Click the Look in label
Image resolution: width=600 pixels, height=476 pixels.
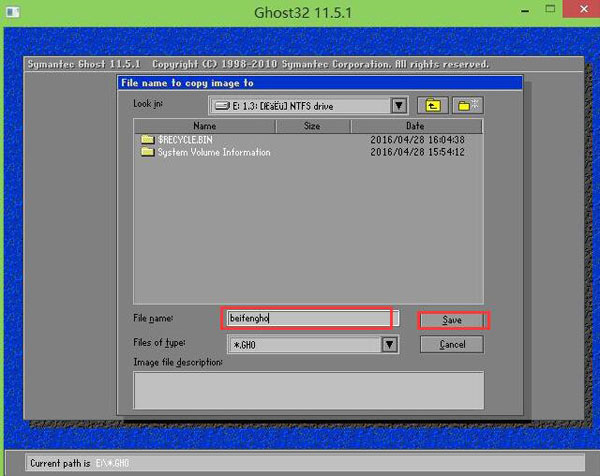(x=148, y=104)
